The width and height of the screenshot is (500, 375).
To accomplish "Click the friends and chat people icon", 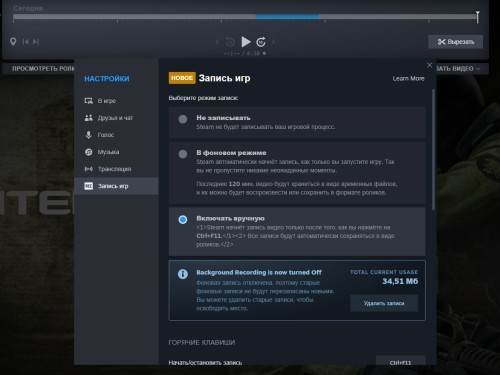I will (x=89, y=118).
